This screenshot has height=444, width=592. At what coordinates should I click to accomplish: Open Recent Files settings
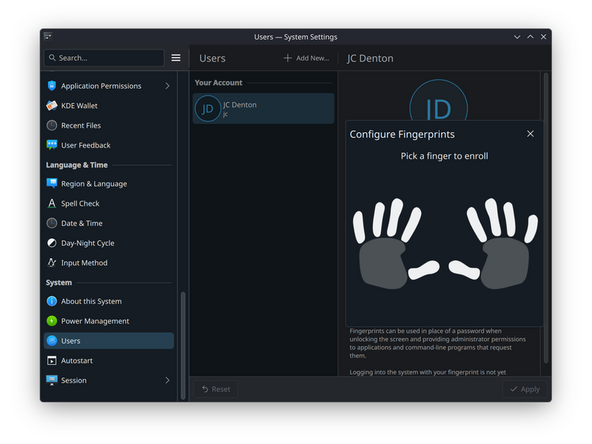(x=109, y=125)
